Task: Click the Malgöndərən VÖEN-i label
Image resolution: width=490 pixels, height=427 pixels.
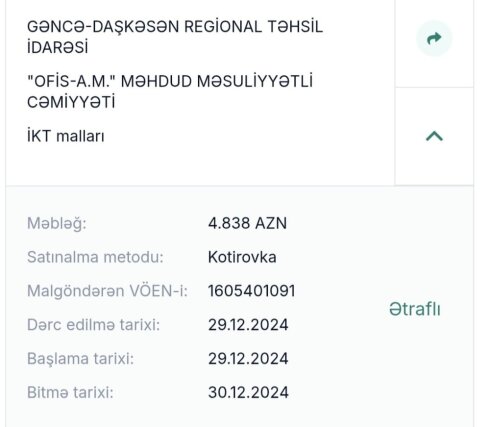Action: [x=107, y=291]
